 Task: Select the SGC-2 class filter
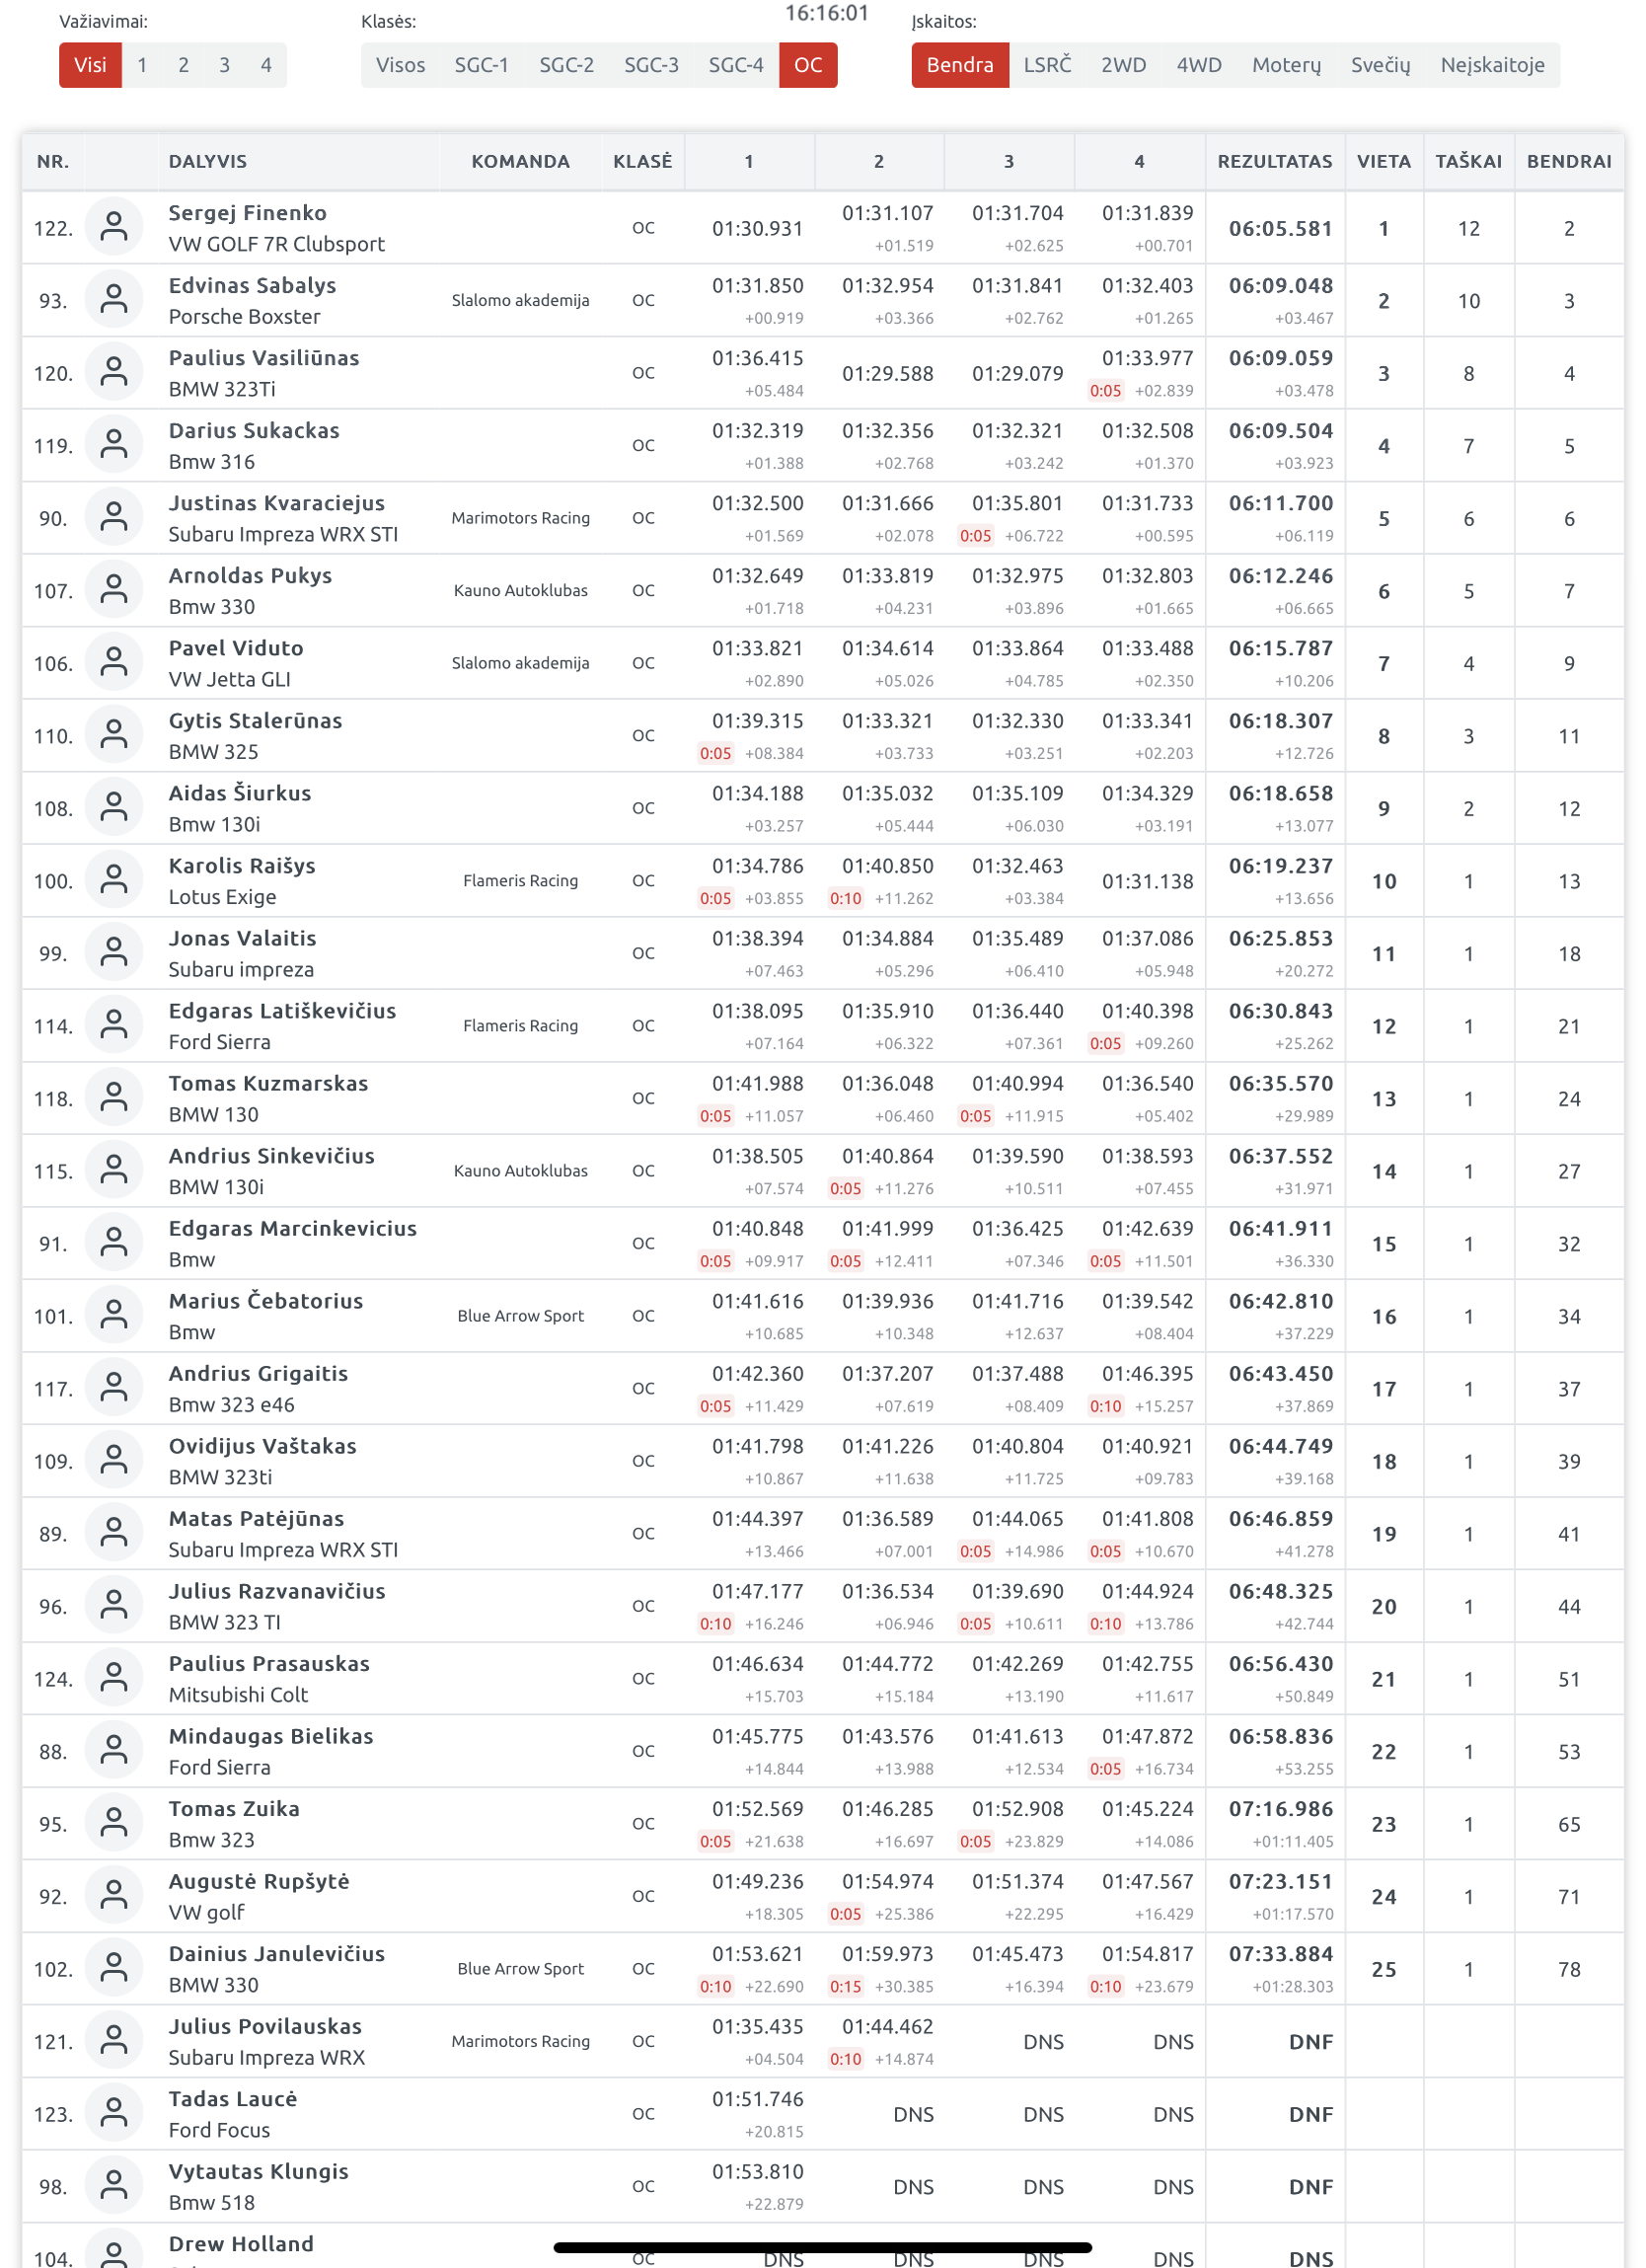point(566,65)
